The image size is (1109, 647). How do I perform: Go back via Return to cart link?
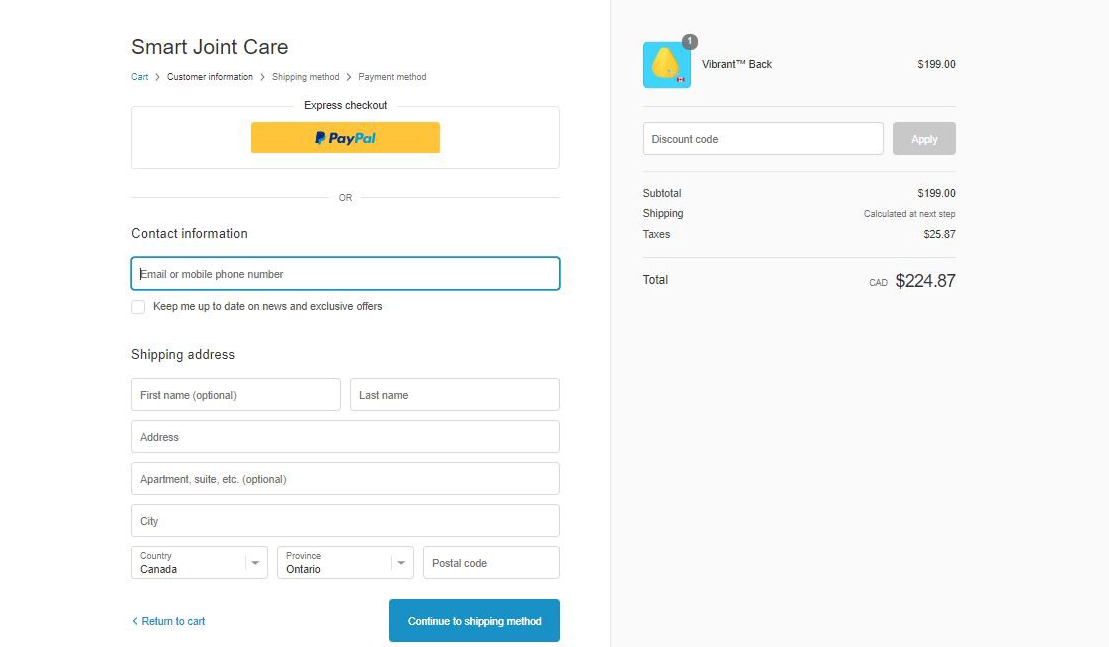pyautogui.click(x=168, y=621)
